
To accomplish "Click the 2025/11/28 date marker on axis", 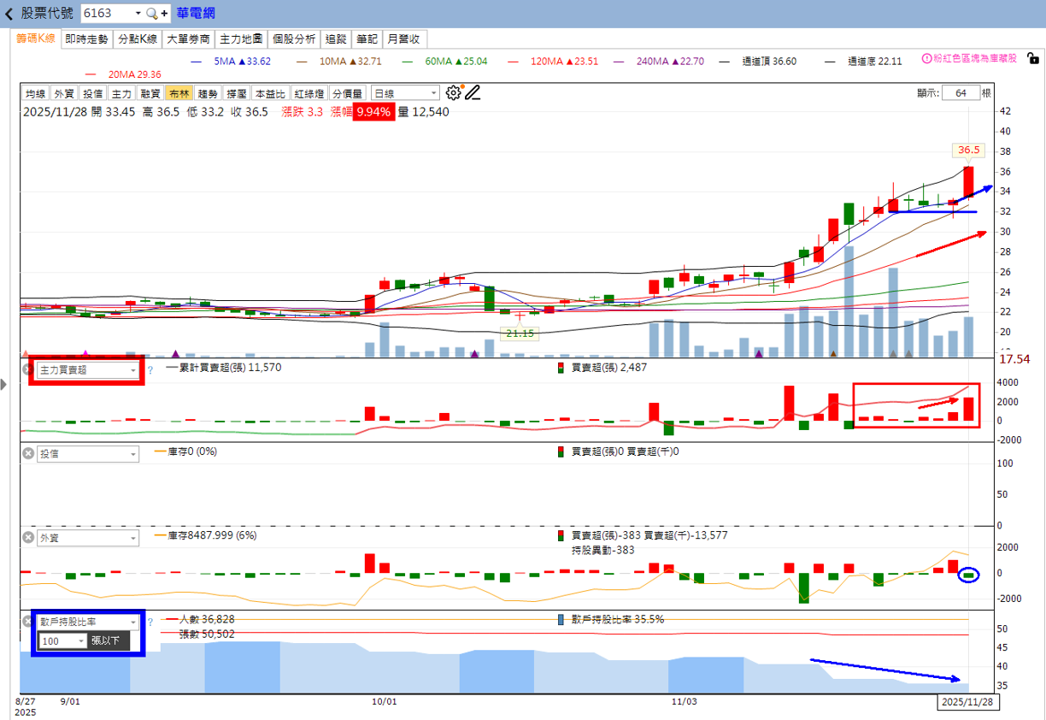I will coord(967,702).
